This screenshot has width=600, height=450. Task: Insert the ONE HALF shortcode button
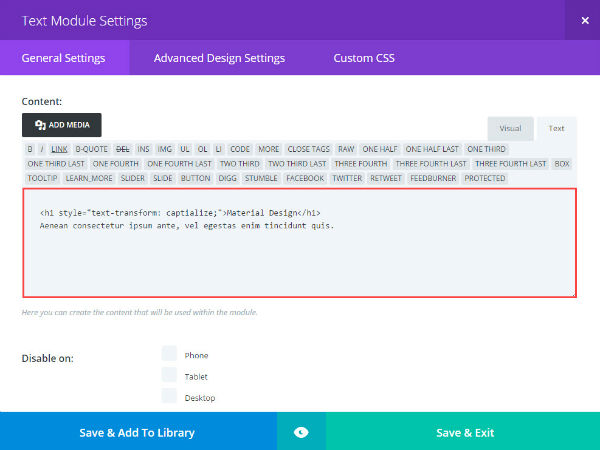click(x=380, y=149)
